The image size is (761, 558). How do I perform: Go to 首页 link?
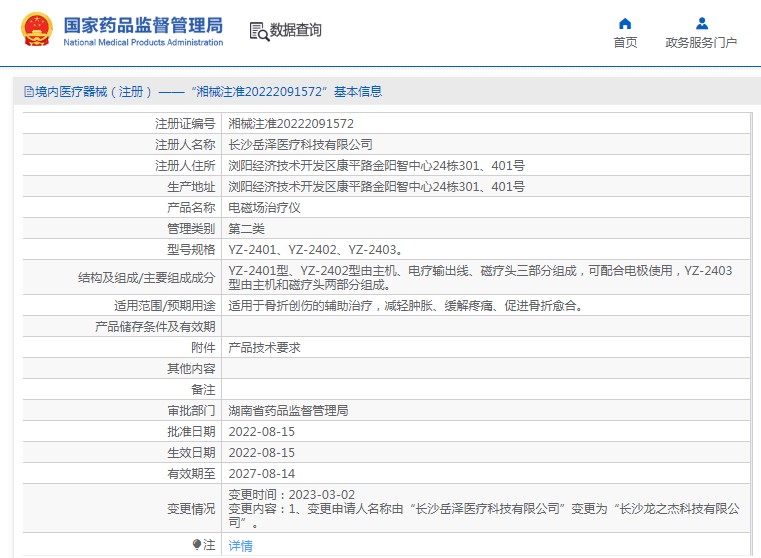pyautogui.click(x=625, y=43)
